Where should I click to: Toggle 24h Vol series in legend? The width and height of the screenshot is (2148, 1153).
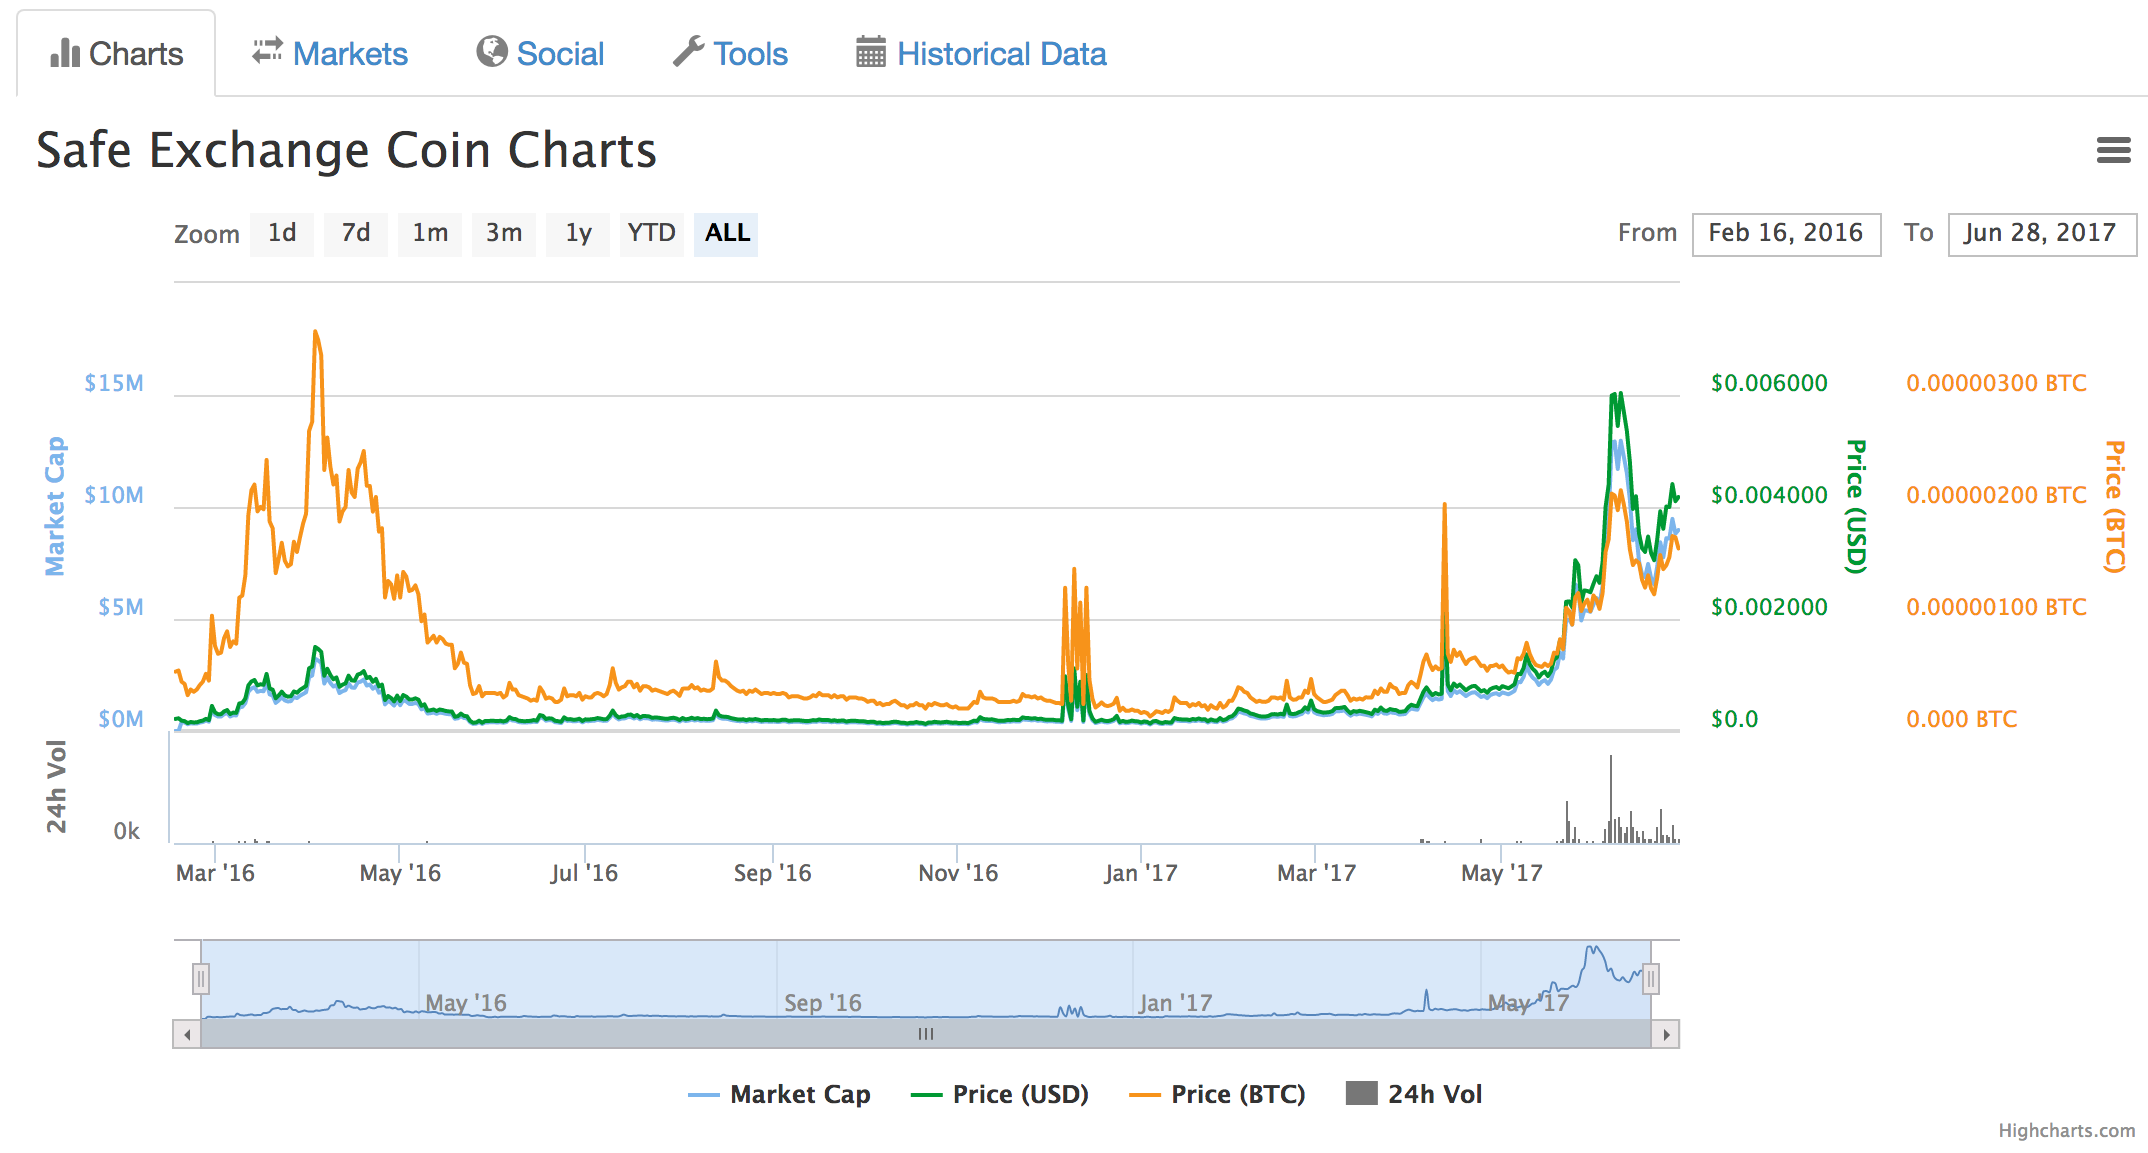click(1414, 1095)
